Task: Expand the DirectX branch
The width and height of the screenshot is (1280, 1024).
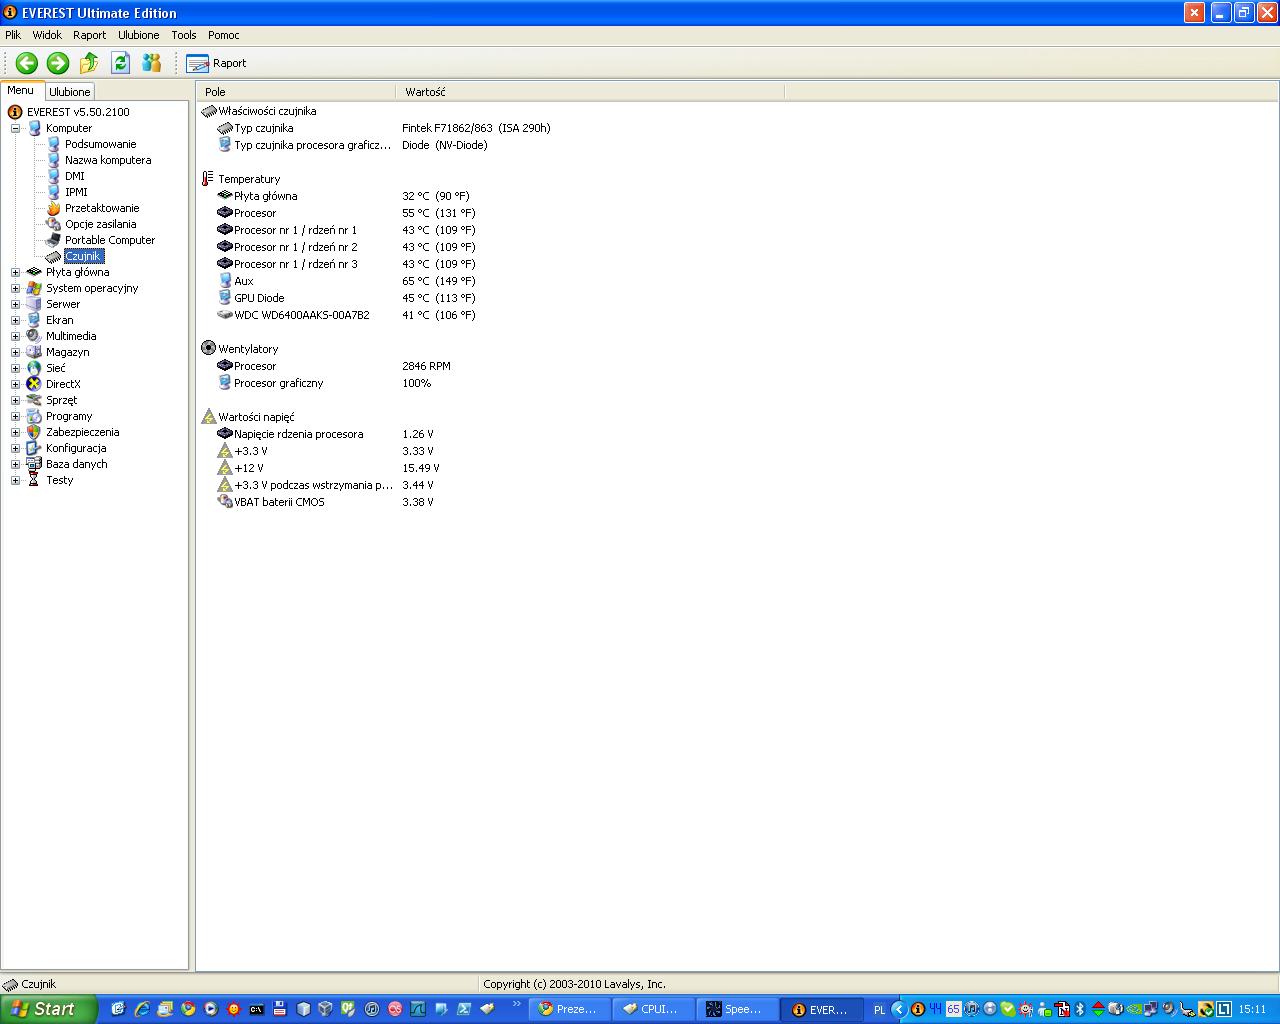Action: [15, 384]
